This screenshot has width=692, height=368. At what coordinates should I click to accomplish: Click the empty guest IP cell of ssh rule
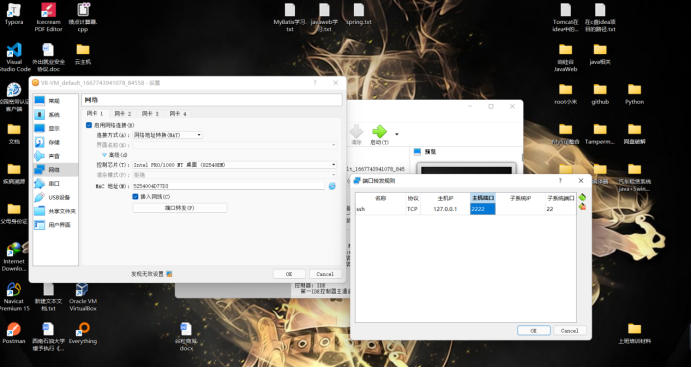[520, 209]
